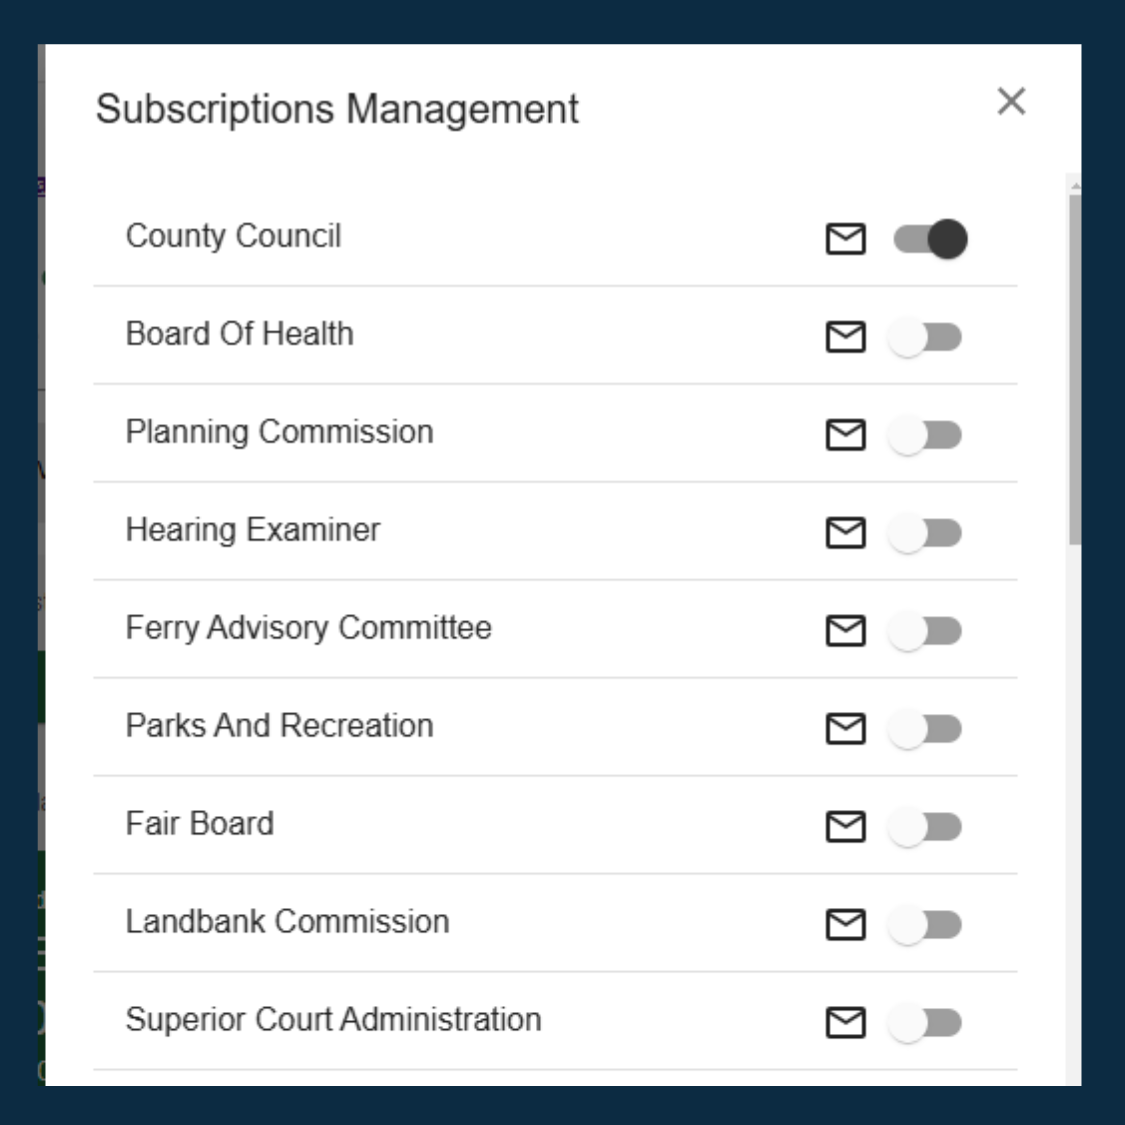Click the Fair Board email icon
1125x1125 pixels.
(845, 823)
